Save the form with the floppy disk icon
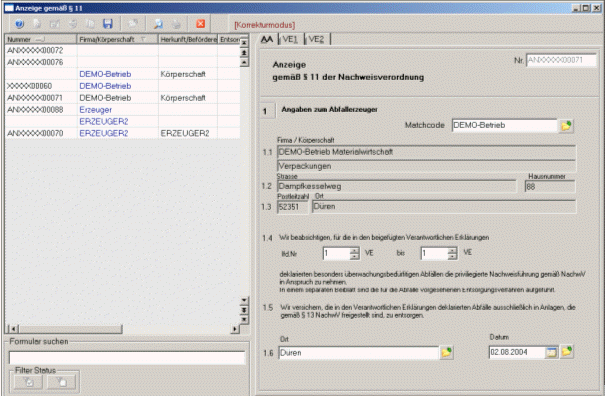 108,24
